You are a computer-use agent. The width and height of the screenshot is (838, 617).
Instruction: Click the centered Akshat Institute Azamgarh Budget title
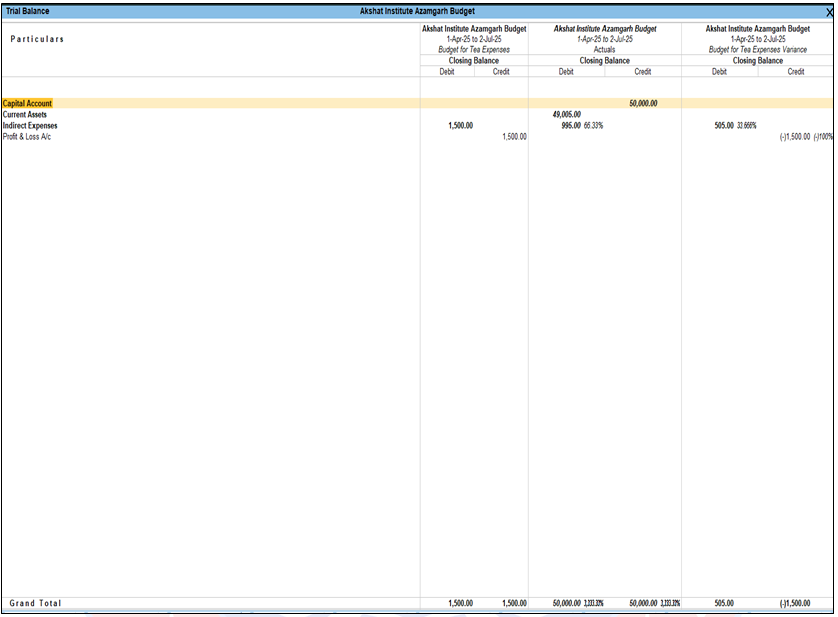418,11
